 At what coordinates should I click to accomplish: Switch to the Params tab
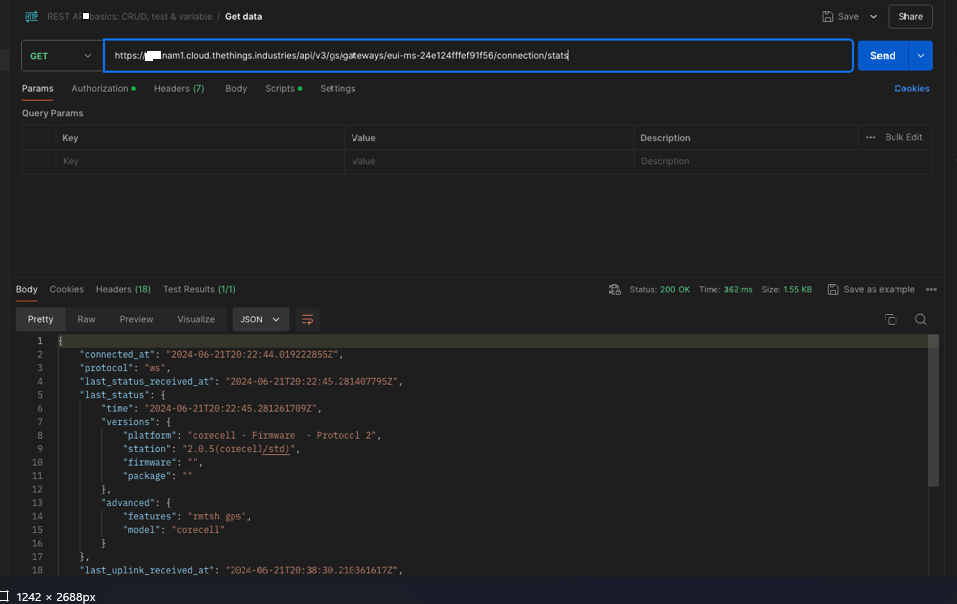(x=38, y=88)
